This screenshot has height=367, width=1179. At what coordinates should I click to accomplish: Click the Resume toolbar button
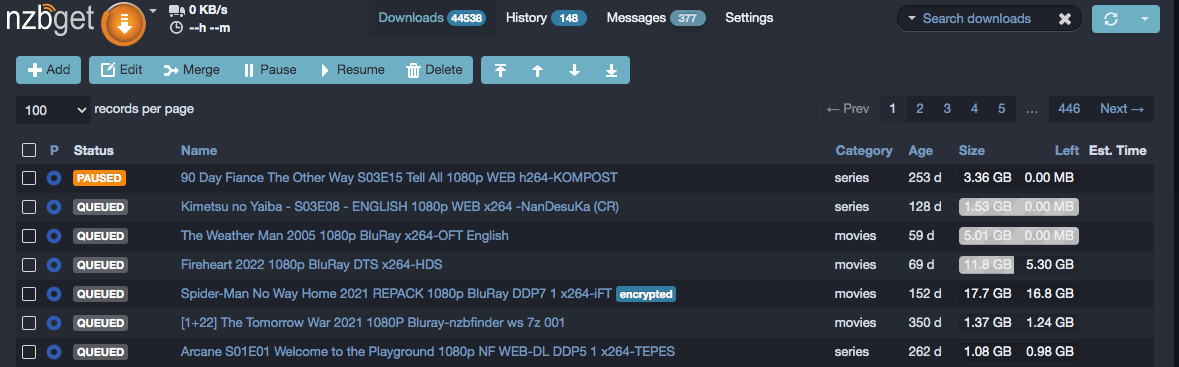click(x=352, y=70)
